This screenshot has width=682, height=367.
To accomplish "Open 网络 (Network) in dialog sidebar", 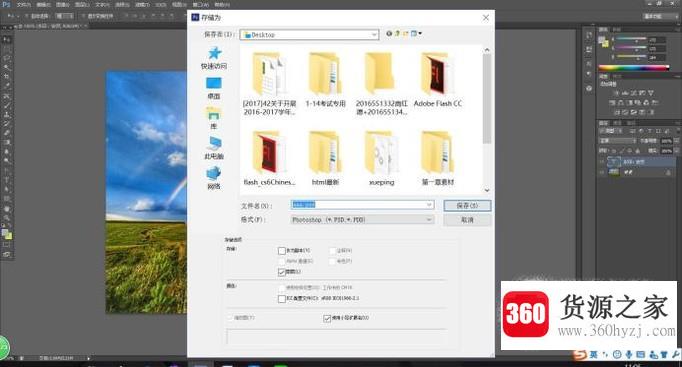I will 214,178.
